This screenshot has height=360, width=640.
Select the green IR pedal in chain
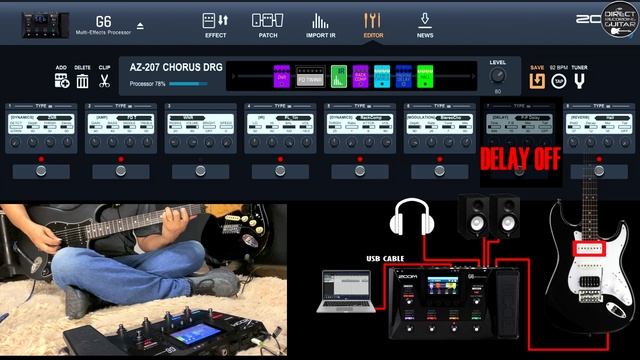[x=339, y=76]
